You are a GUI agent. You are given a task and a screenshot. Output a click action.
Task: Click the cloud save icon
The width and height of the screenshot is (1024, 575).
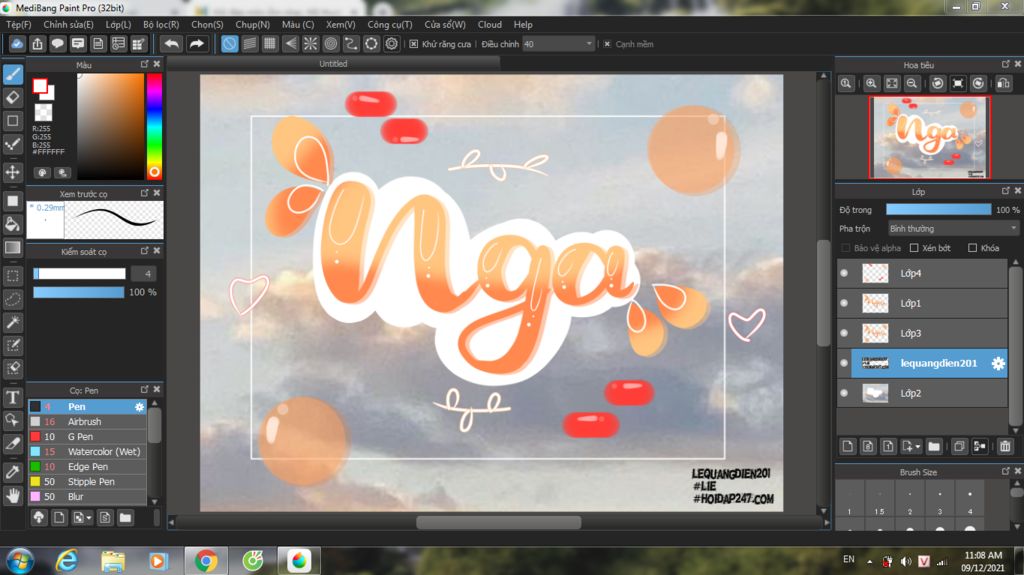(17, 44)
